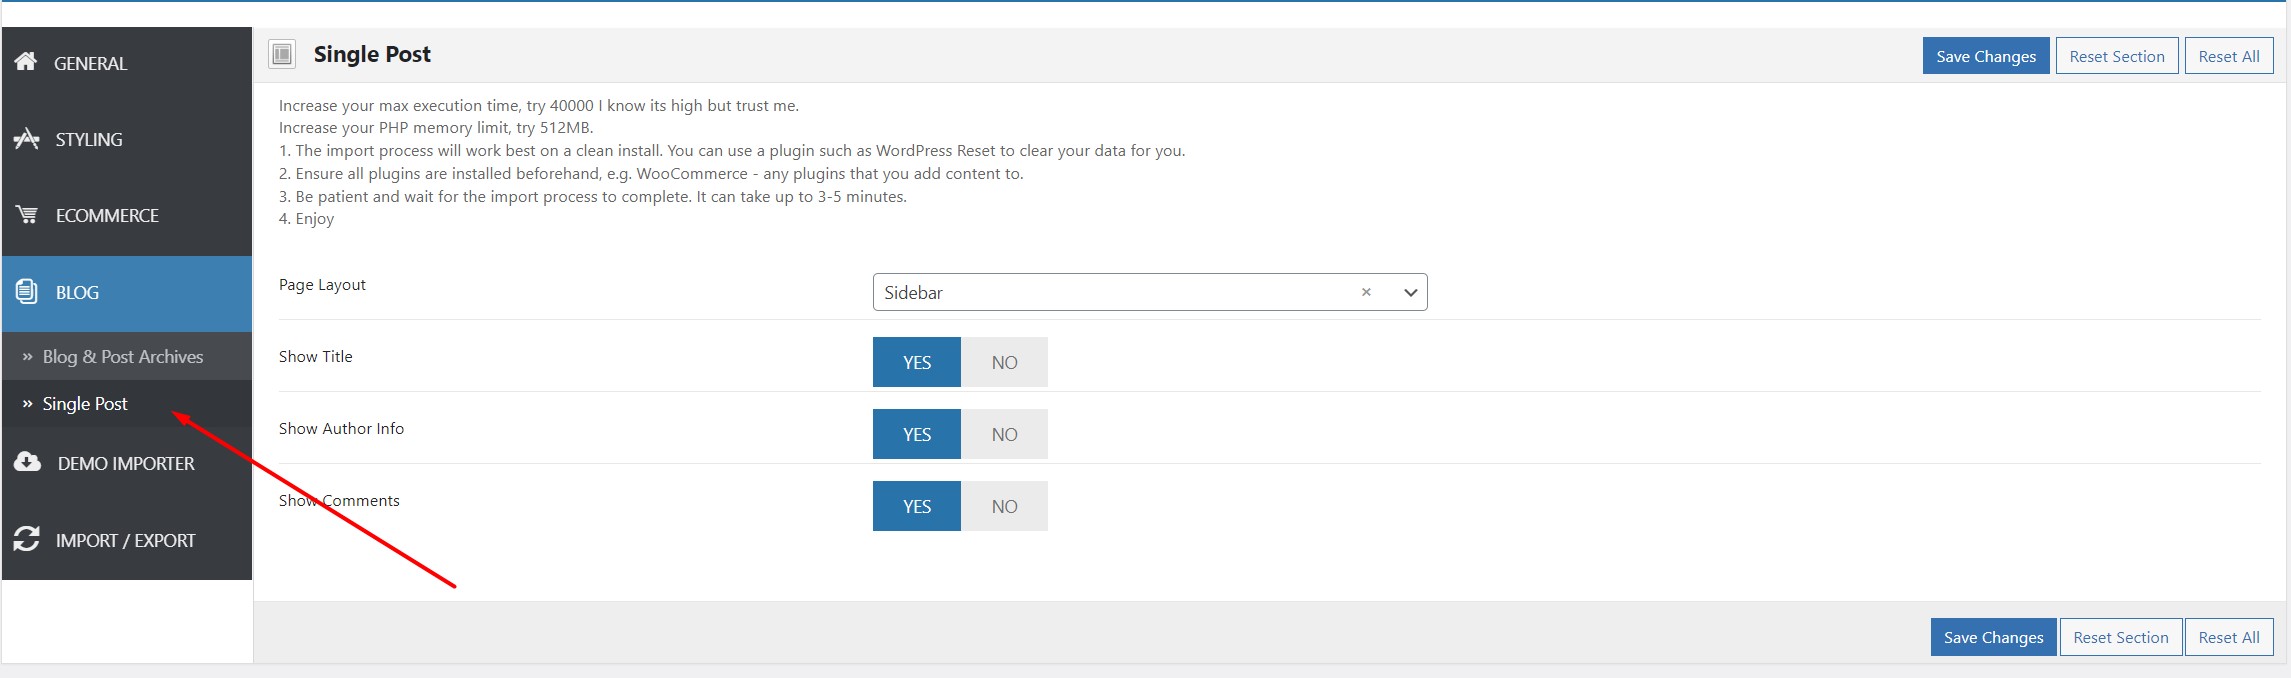The height and width of the screenshot is (678, 2291).
Task: Click the '4. Enjoy' instruction line
Action: pos(306,219)
